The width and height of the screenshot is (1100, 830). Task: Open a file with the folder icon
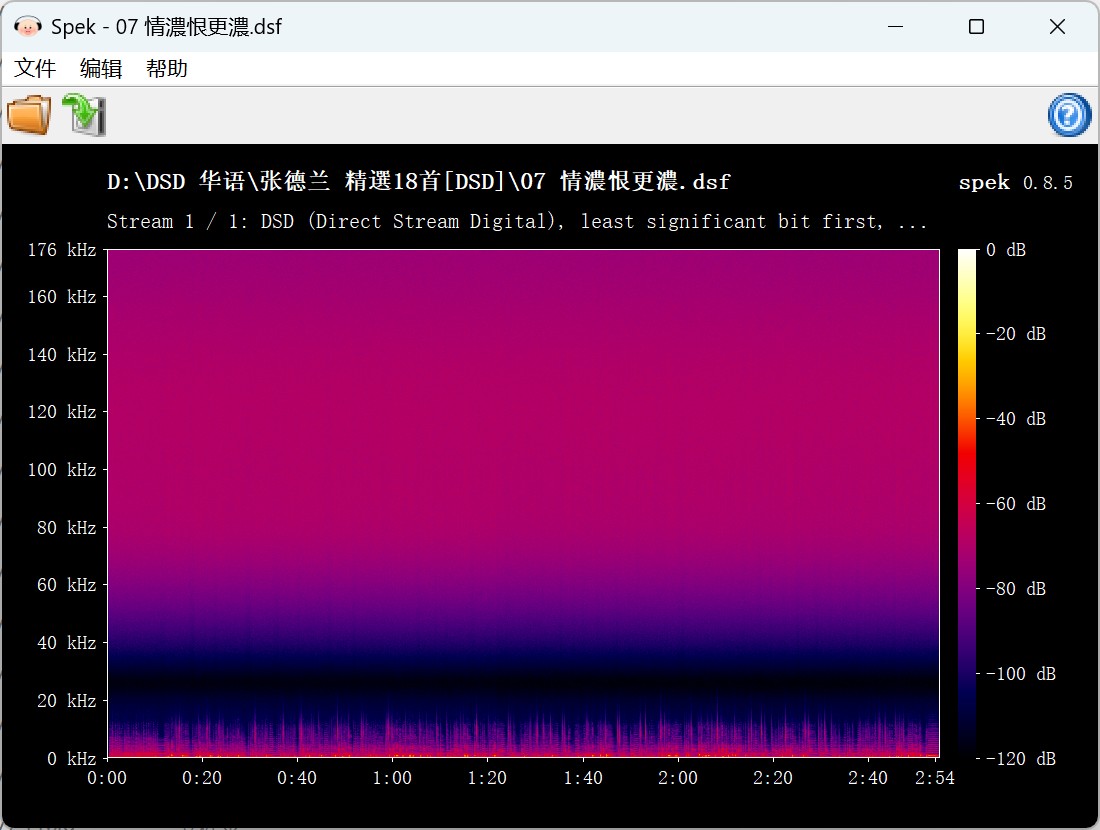(29, 115)
